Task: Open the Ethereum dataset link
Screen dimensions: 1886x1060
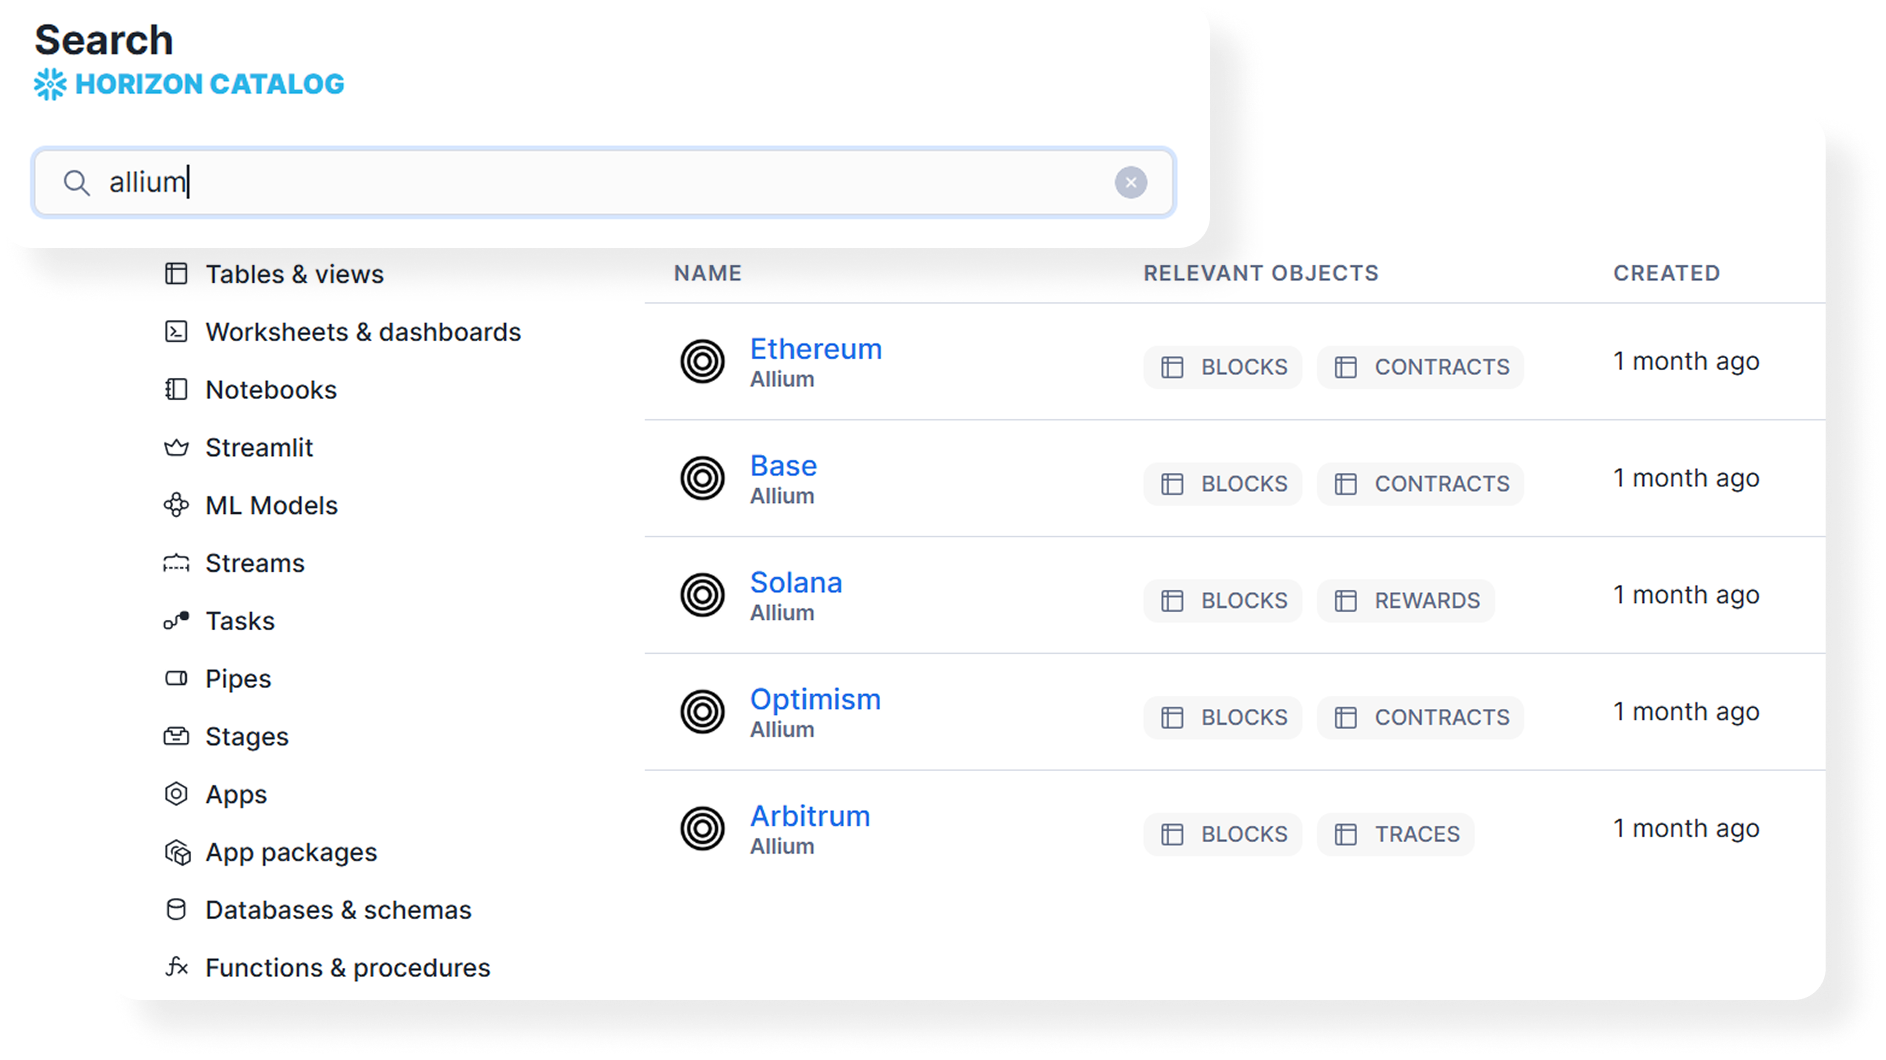Action: click(x=816, y=348)
